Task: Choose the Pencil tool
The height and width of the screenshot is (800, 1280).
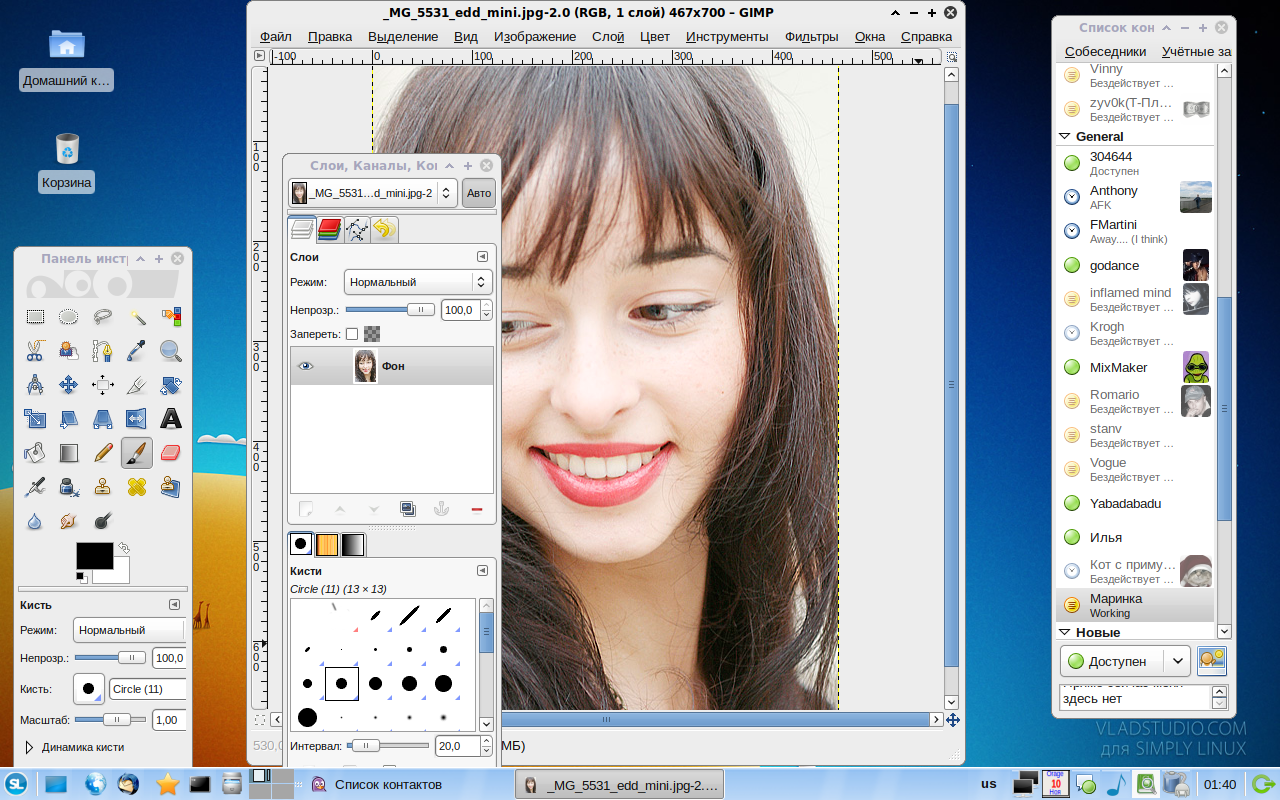Action: (x=103, y=453)
